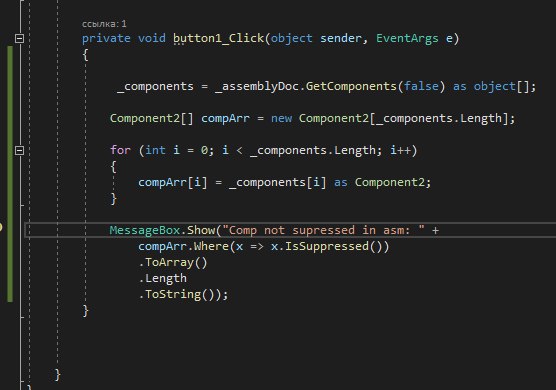Click the .Length property line

coord(162,278)
